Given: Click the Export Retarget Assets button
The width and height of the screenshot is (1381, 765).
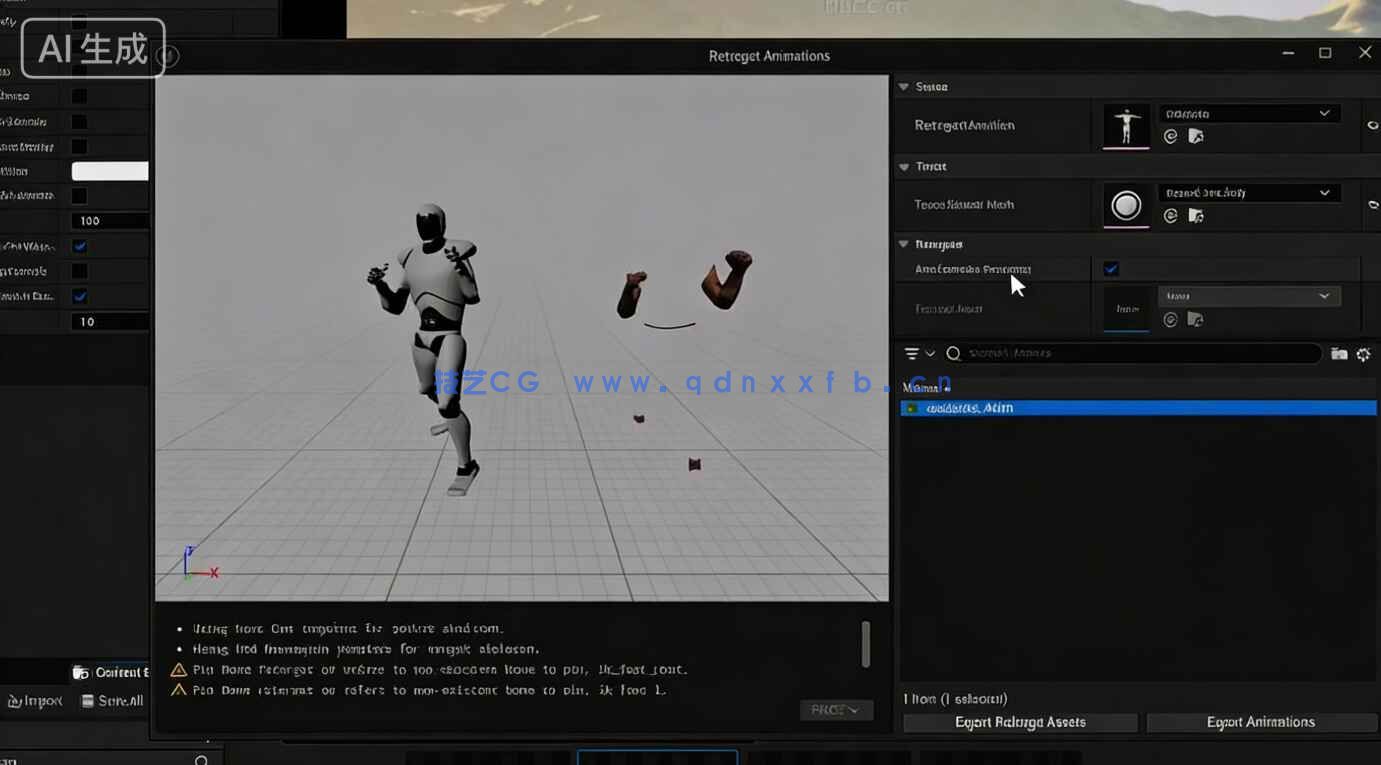Looking at the screenshot, I should pos(1020,722).
